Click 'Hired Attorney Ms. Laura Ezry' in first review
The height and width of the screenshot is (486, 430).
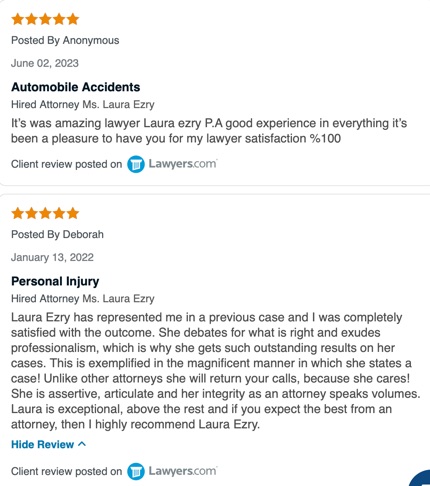[83, 105]
